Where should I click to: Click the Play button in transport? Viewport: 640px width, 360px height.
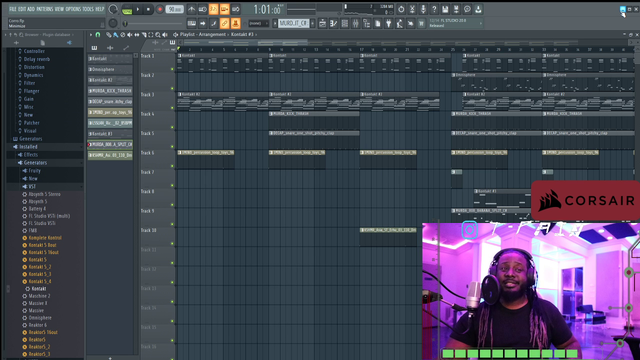tap(138, 9)
